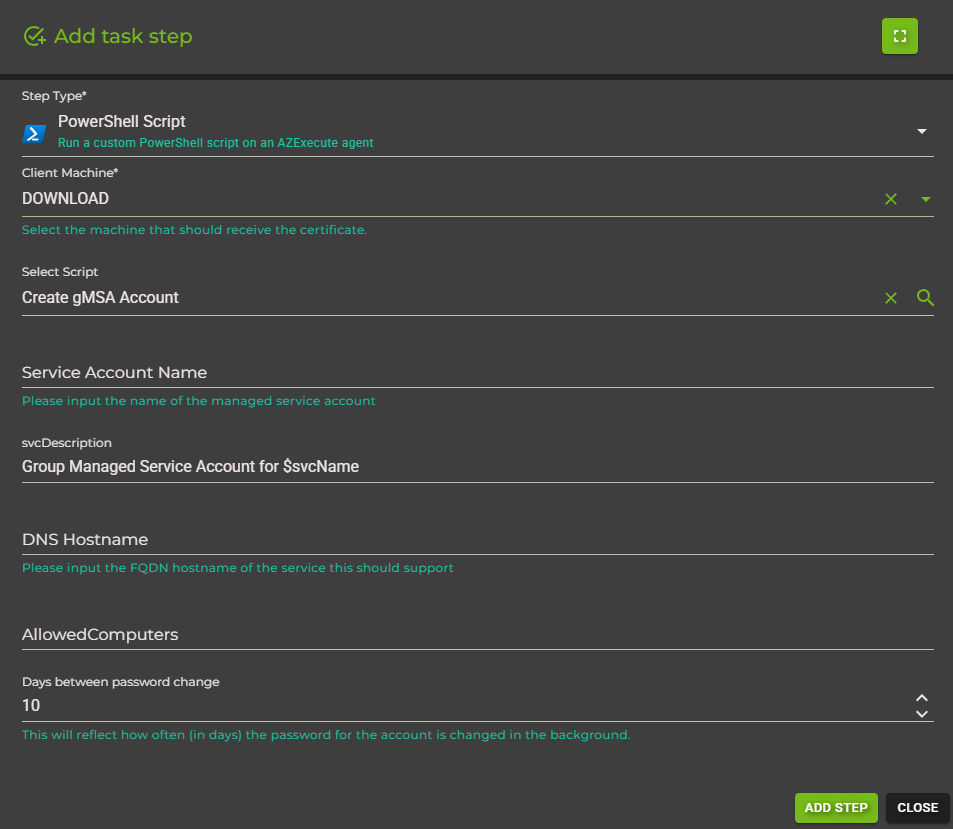The image size is (953, 829).
Task: Click the DOWNLOAD machine name field
Action: coord(400,198)
